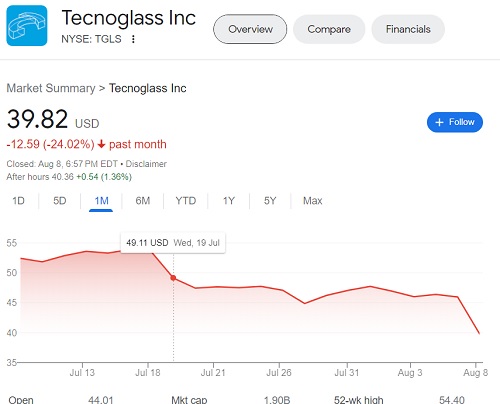Open the three-dot menu beside NYSE: TGLS
Viewport: 500px width, 404px height.
(133, 39)
